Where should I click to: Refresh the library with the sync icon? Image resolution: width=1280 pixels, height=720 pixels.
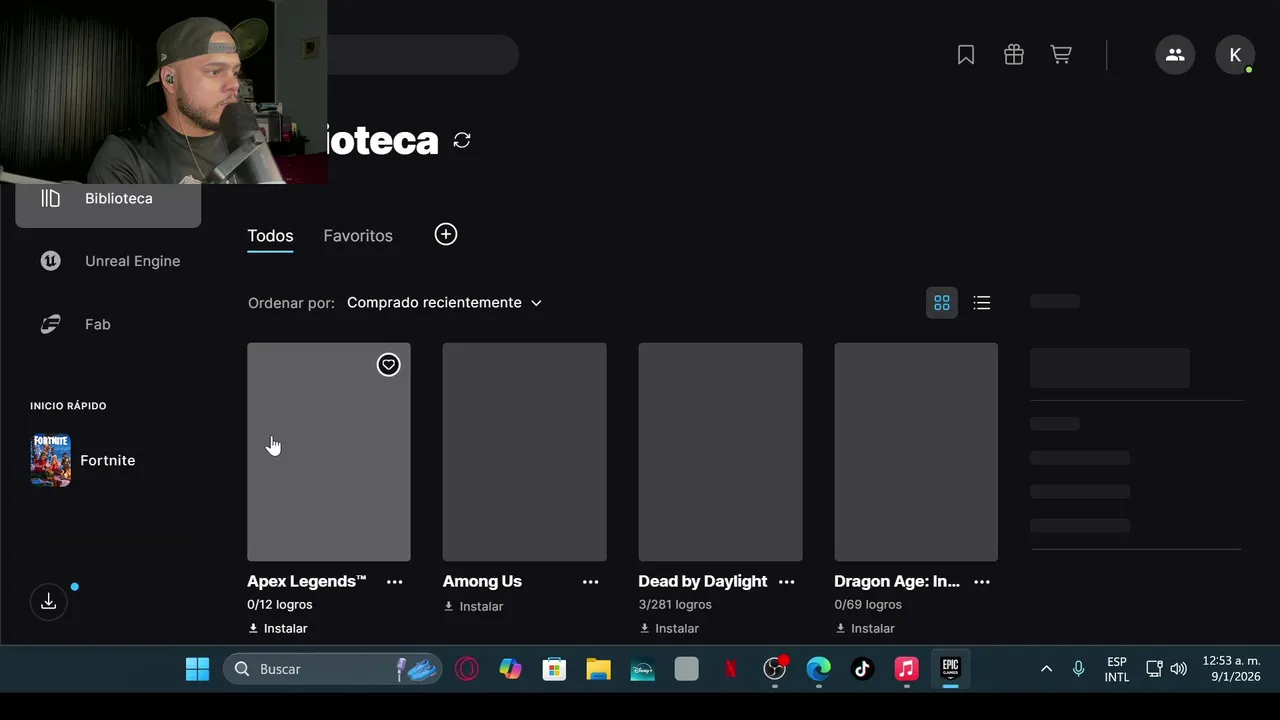(x=462, y=140)
